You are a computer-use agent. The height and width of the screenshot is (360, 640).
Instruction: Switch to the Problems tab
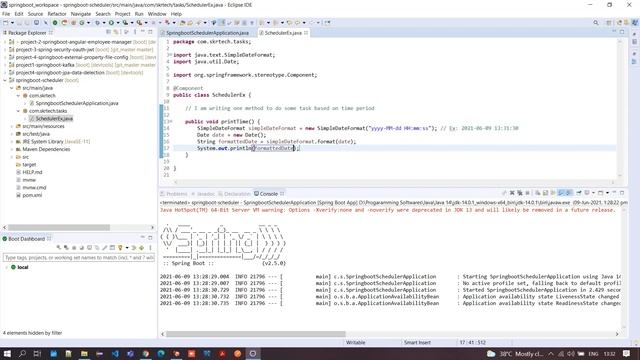(x=174, y=194)
